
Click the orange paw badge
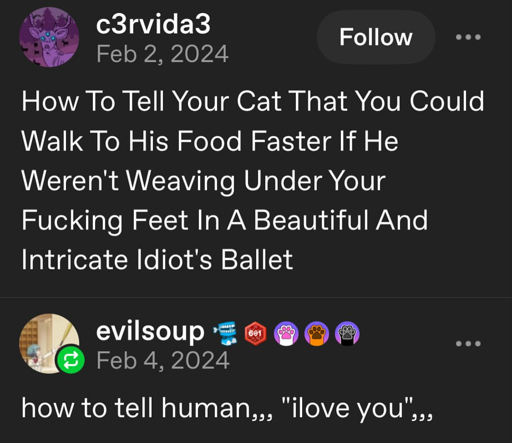(317, 333)
